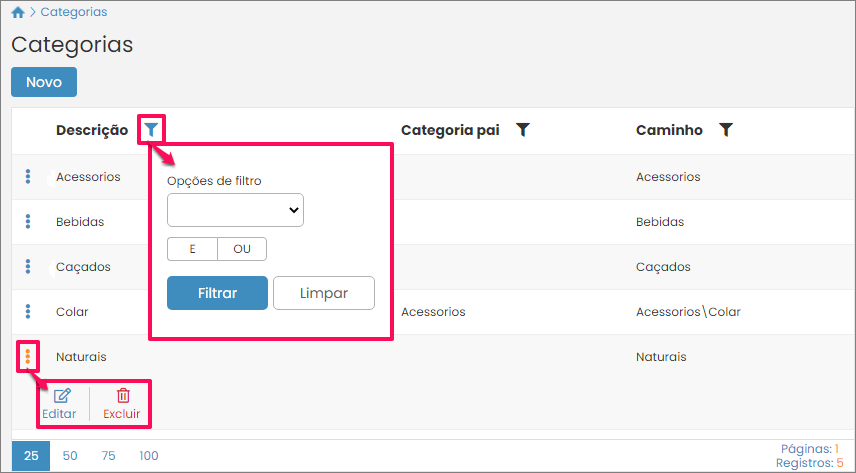This screenshot has width=856, height=473.
Task: Open actions menu for Colar row
Action: 28,312
